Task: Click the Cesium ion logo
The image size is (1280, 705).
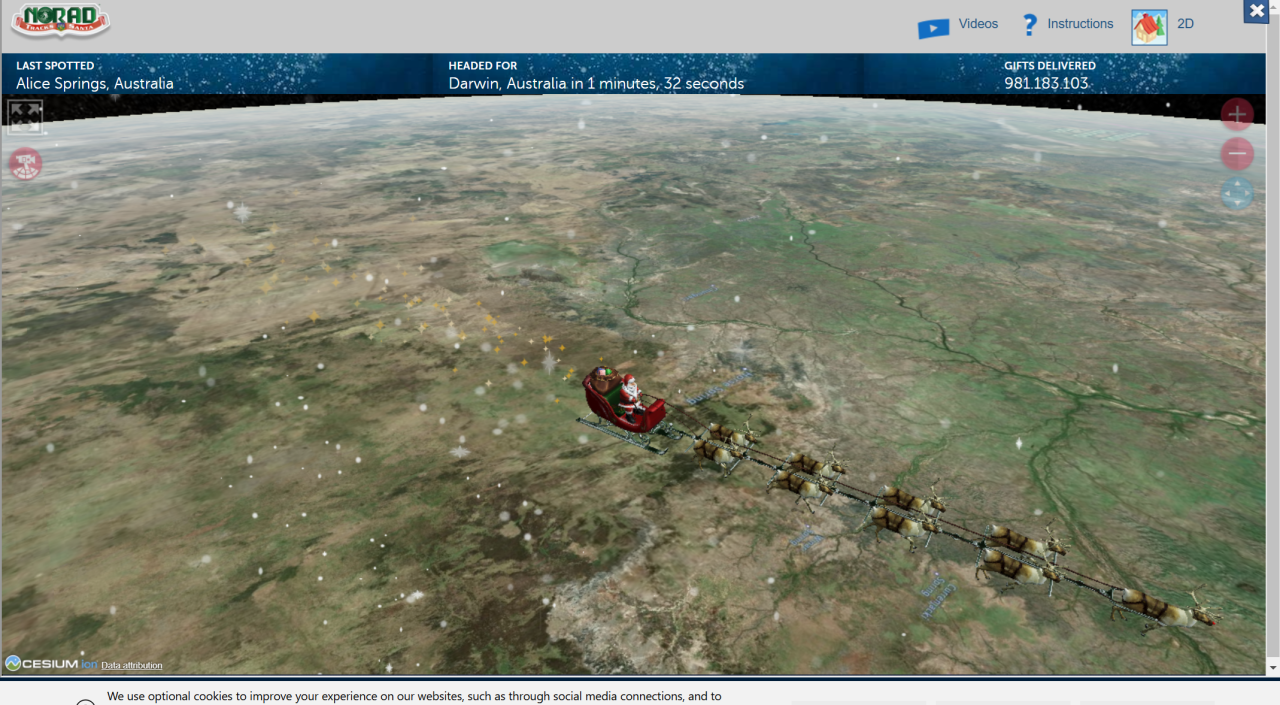Action: click(51, 664)
